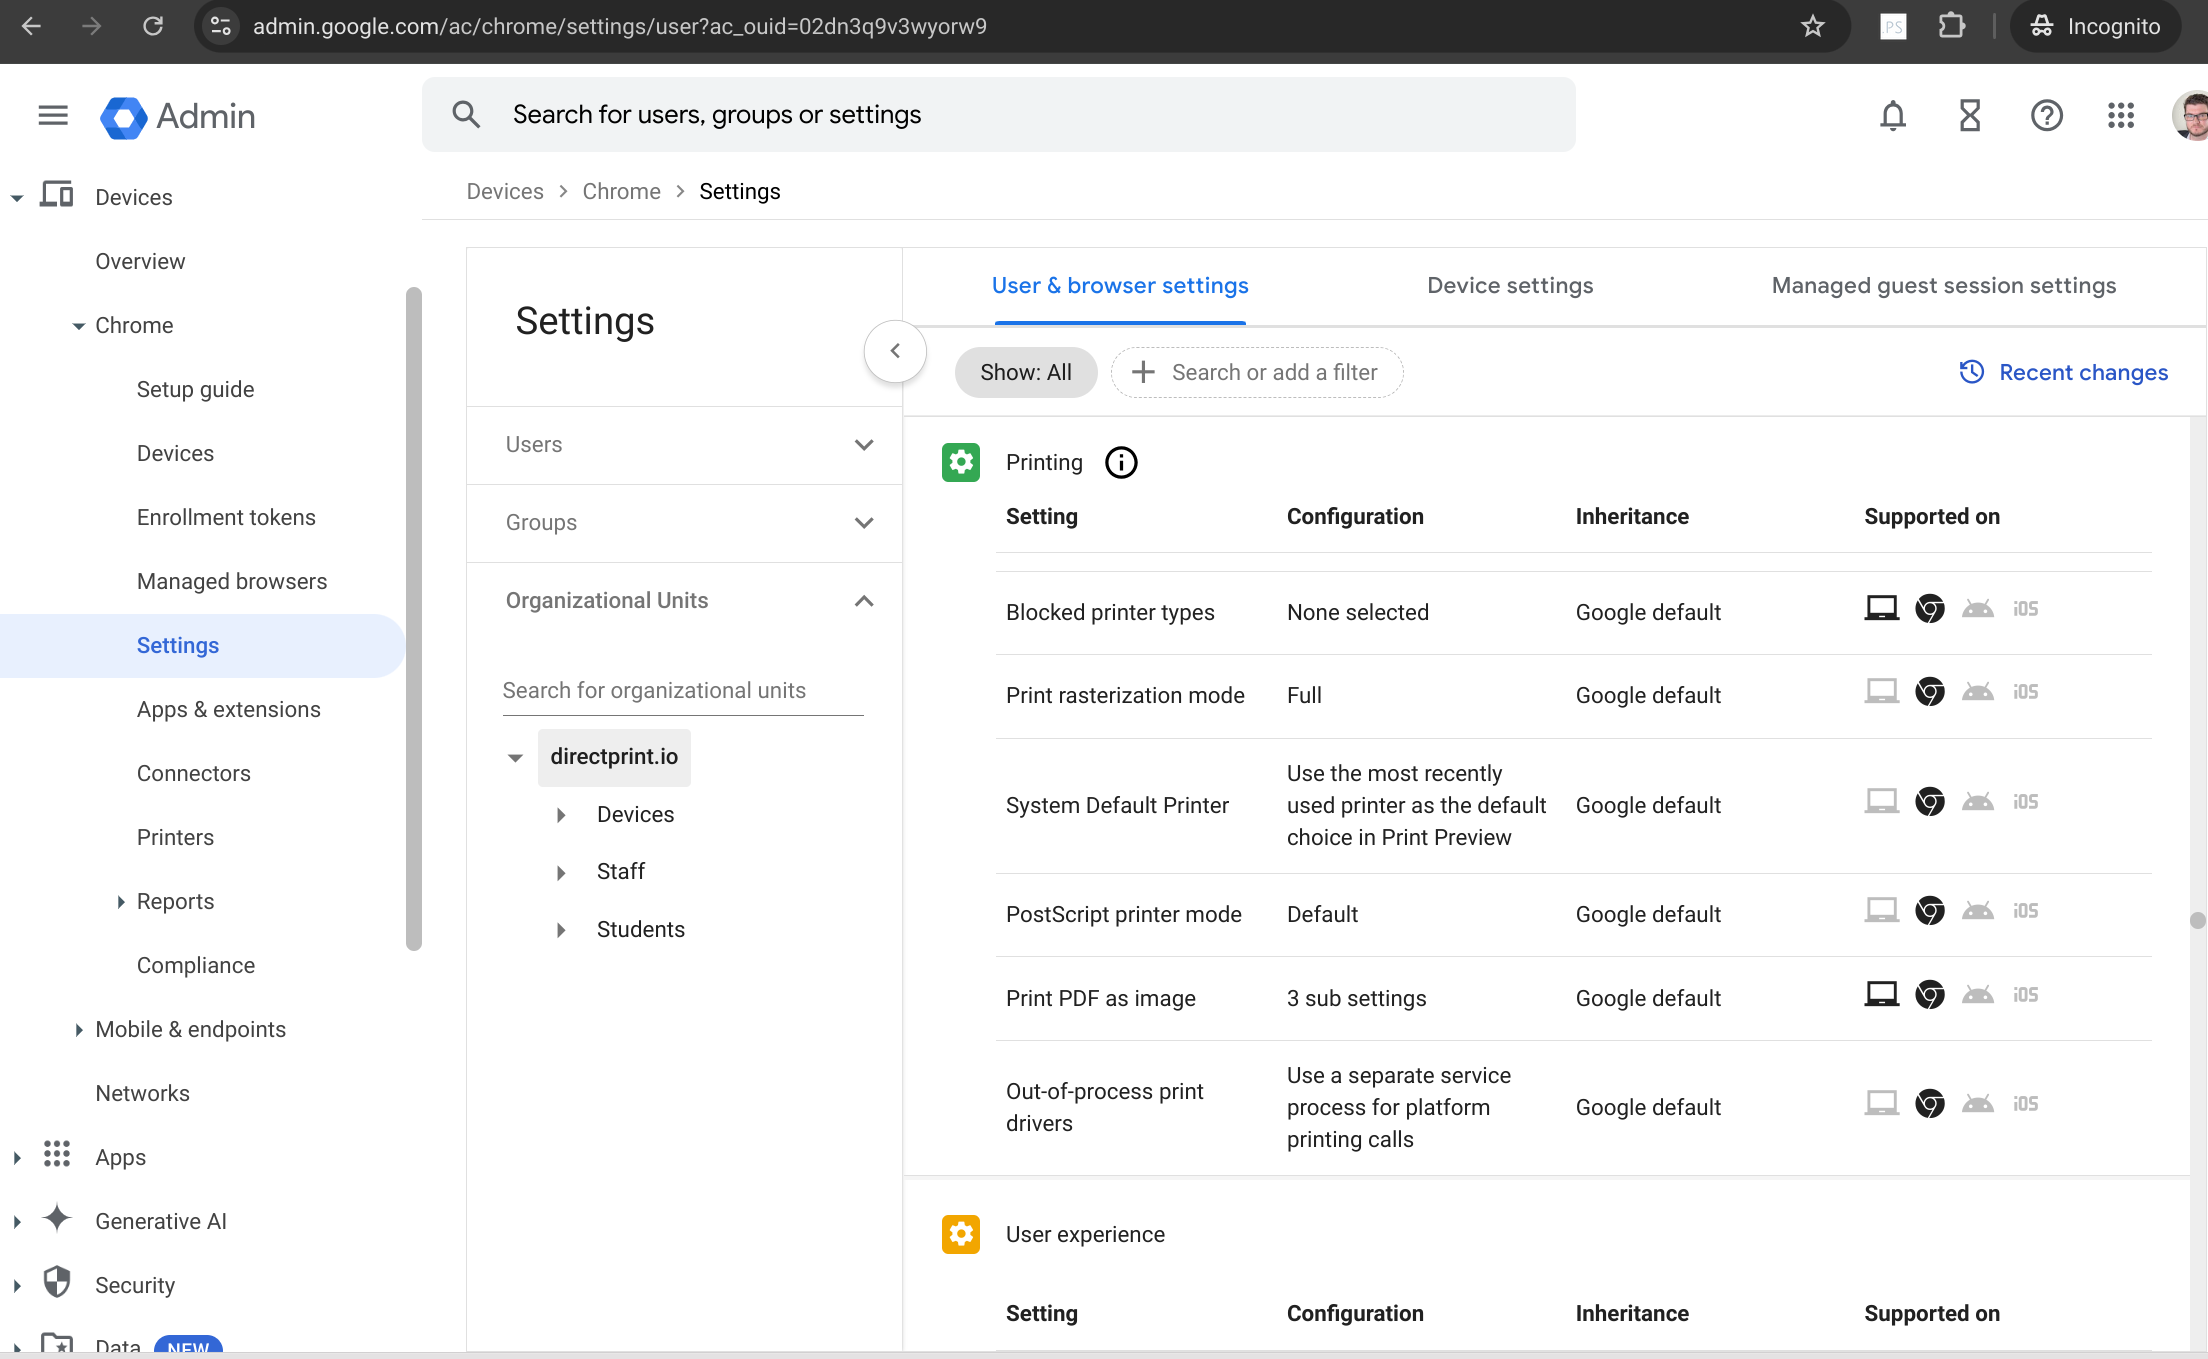Open Managed browsers in the sidebar

pos(232,582)
